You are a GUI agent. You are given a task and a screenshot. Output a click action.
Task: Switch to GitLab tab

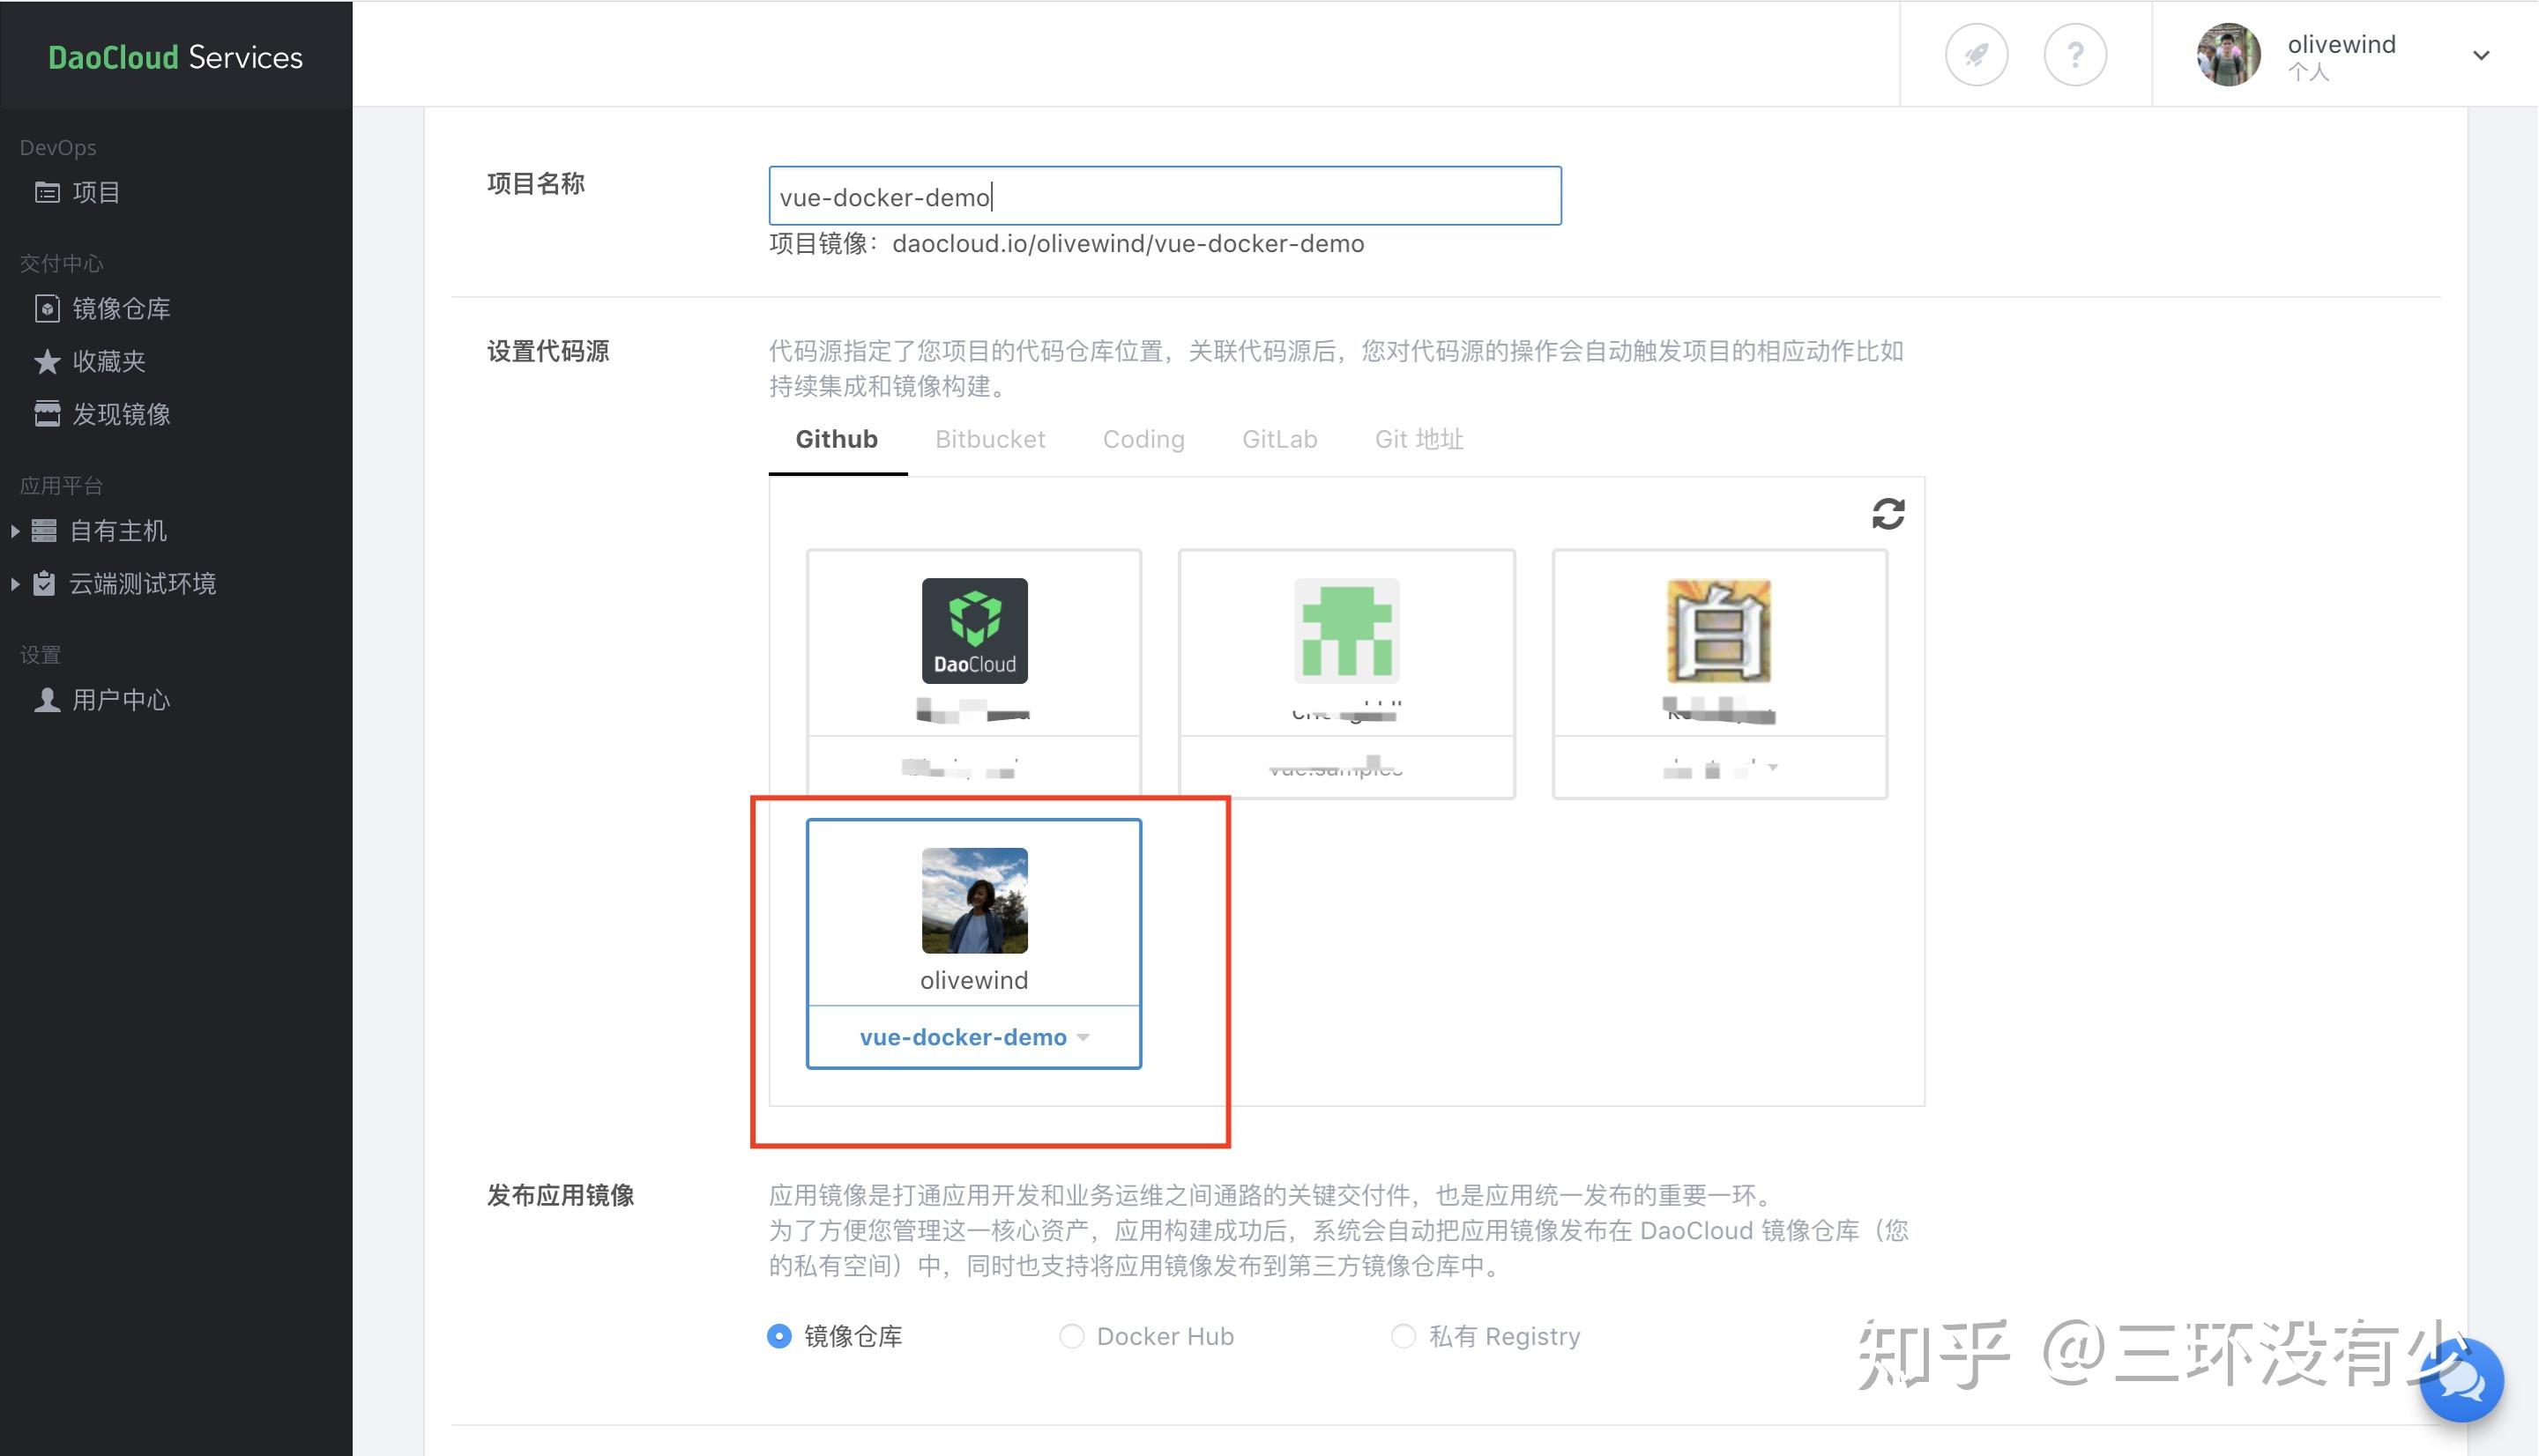(1279, 439)
